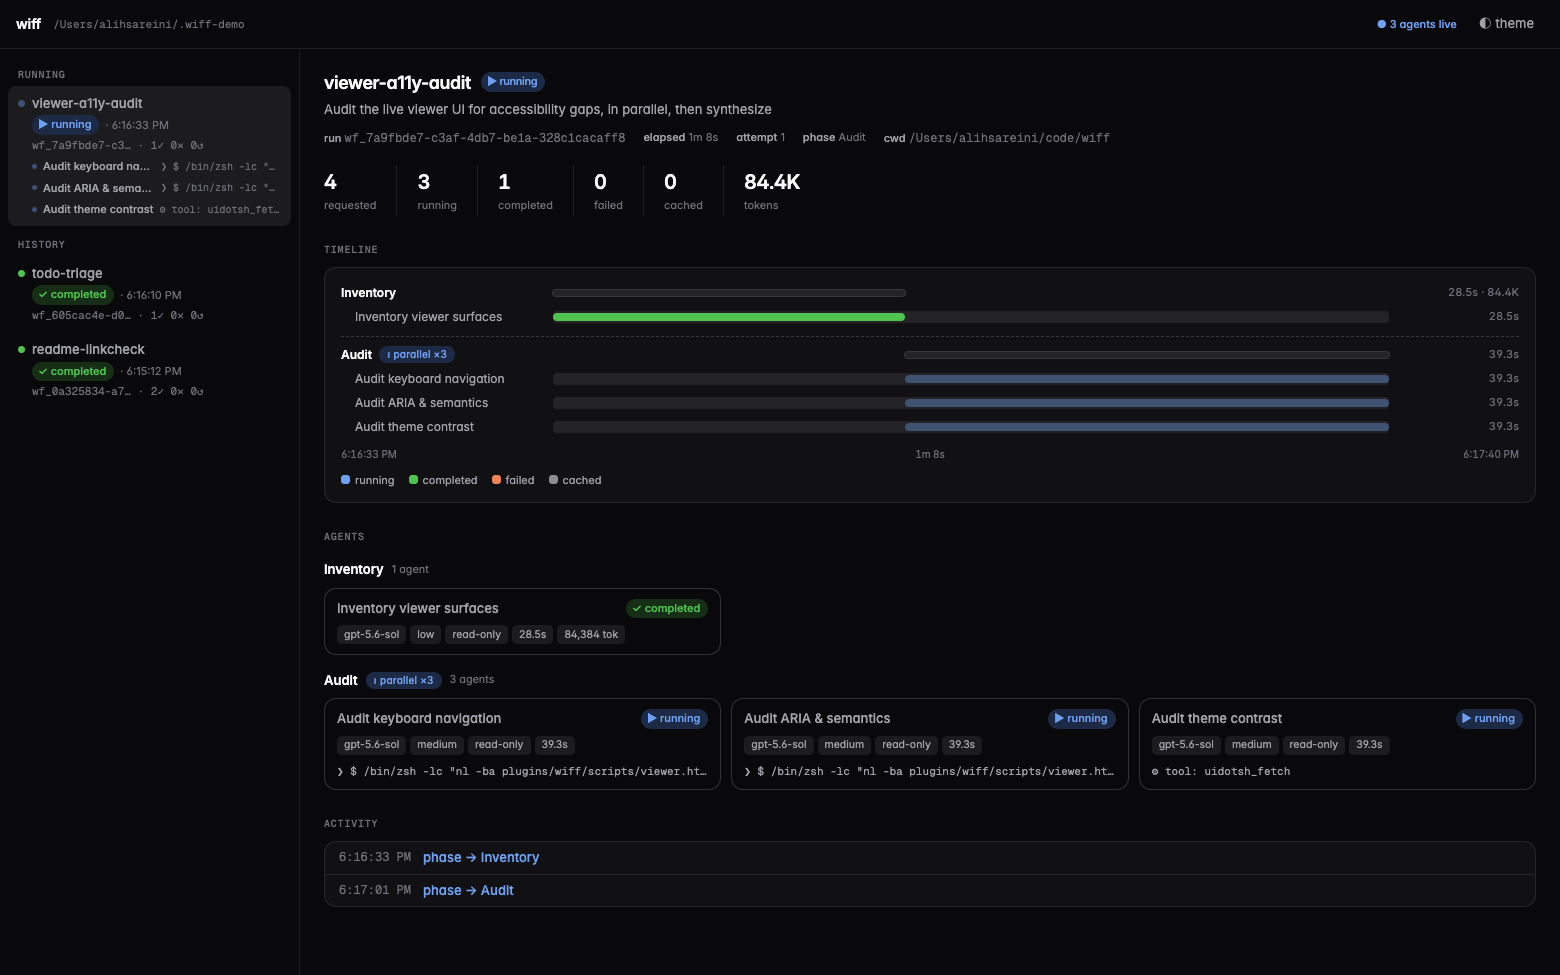Click the Inventory phase timeline bar
This screenshot has height=975, width=1560.
pos(729,293)
